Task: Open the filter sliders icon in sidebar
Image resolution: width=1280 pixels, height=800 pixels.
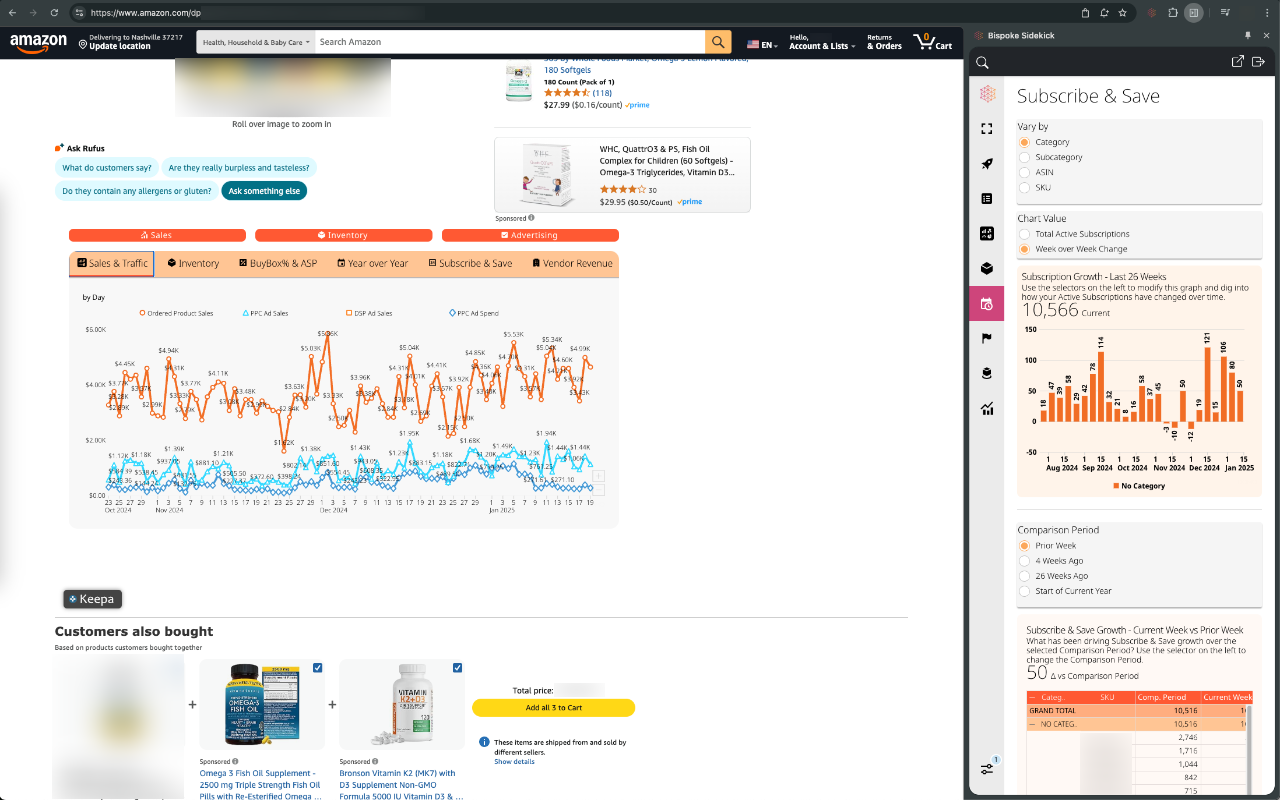Action: 988,768
